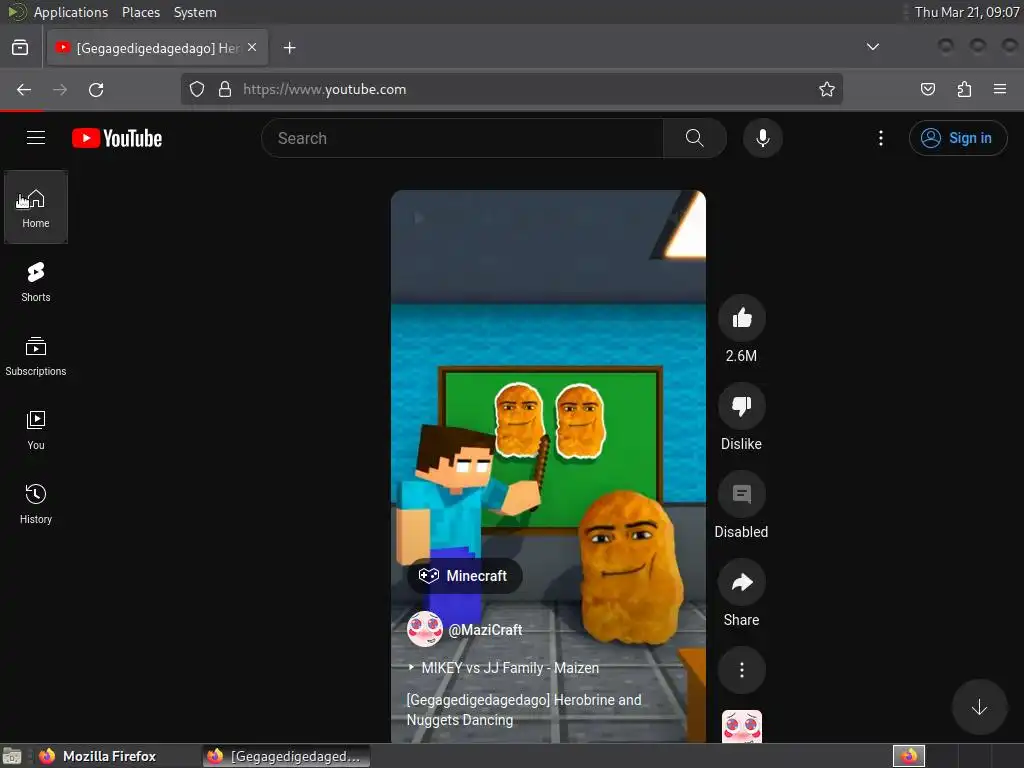Image resolution: width=1024 pixels, height=768 pixels.
Task: Dislike this Short
Action: coord(741,406)
